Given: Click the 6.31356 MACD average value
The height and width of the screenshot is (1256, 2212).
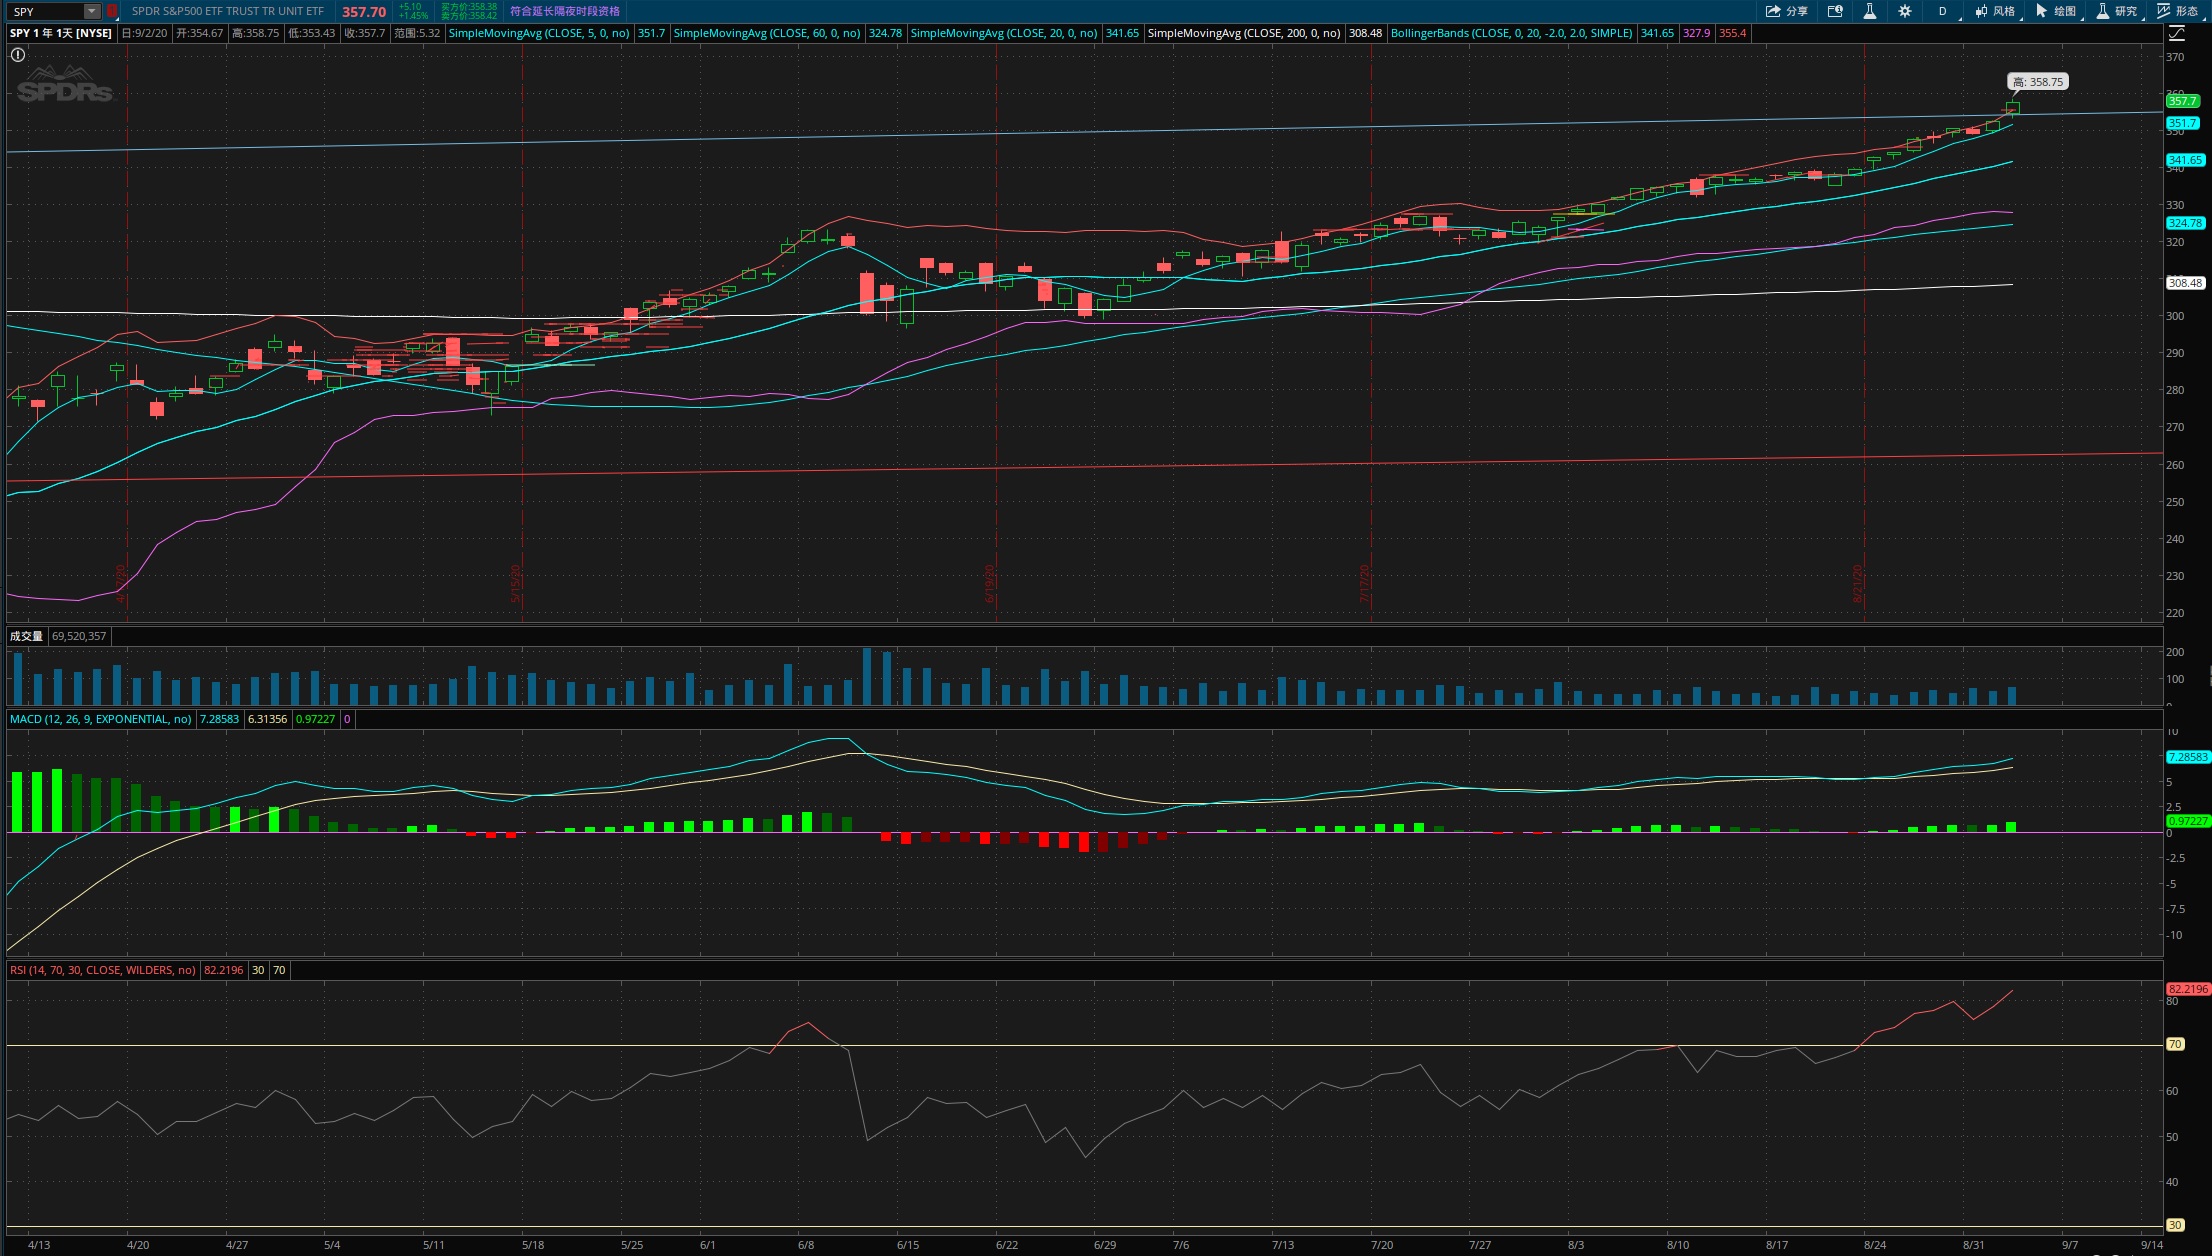Looking at the screenshot, I should (267, 719).
